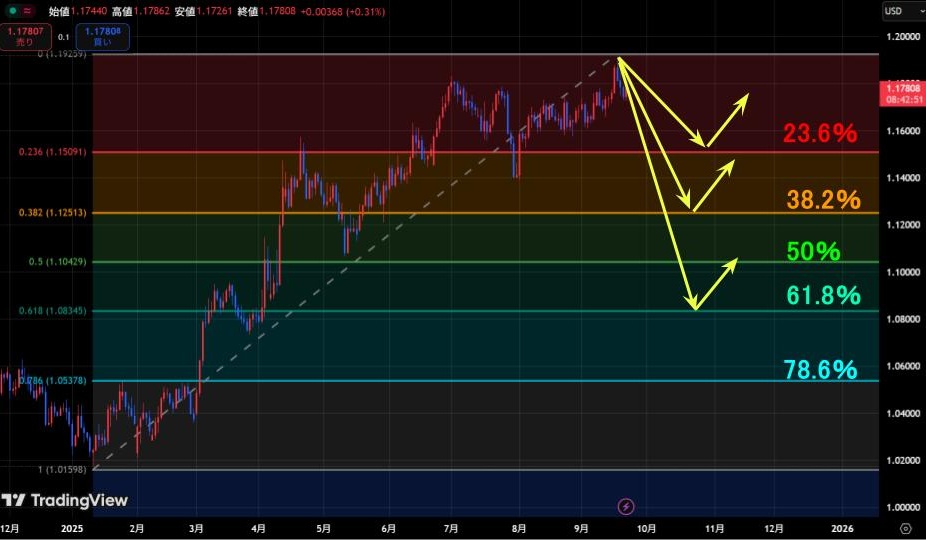The image size is (926, 540).
Task: Click the 78.6% text label
Action: (821, 370)
